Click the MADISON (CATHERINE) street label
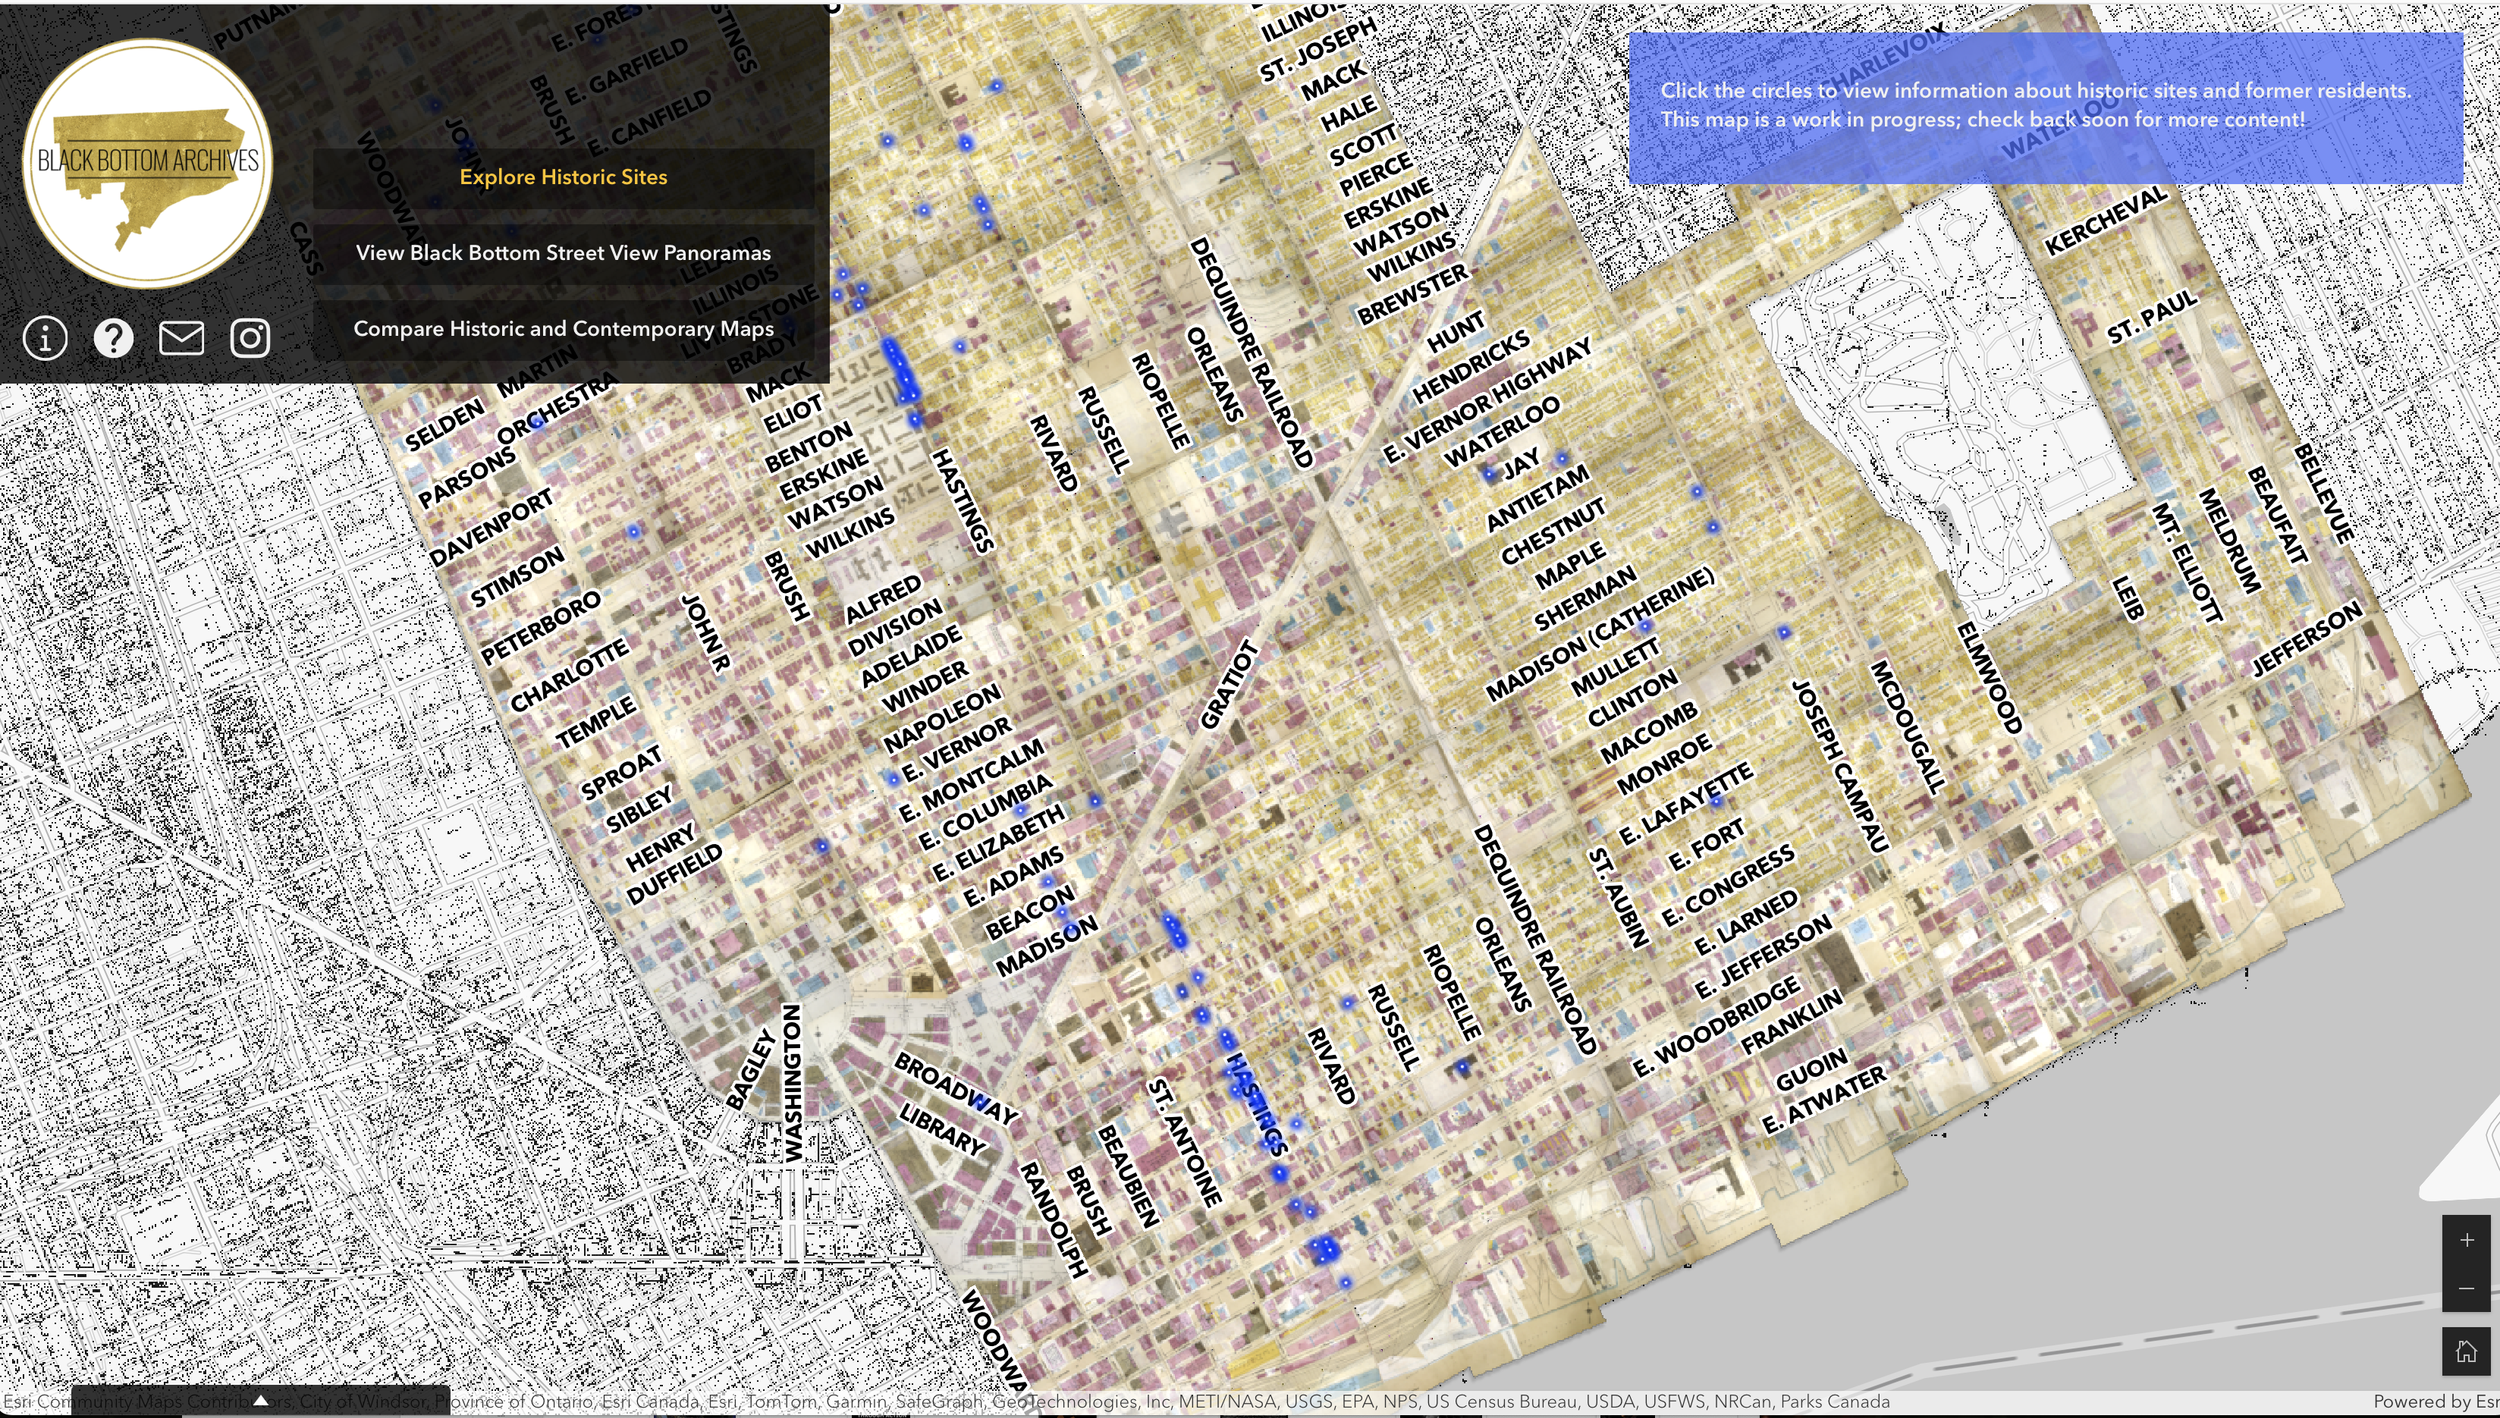The width and height of the screenshot is (2500, 1418). click(1600, 634)
